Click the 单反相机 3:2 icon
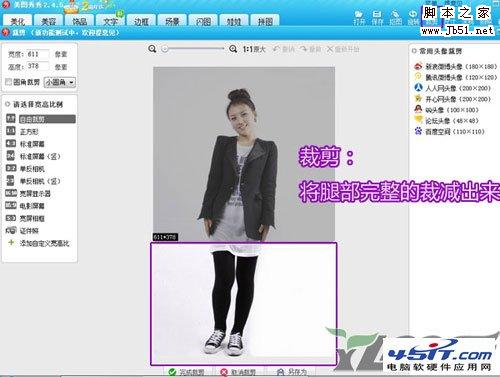 pos(11,168)
